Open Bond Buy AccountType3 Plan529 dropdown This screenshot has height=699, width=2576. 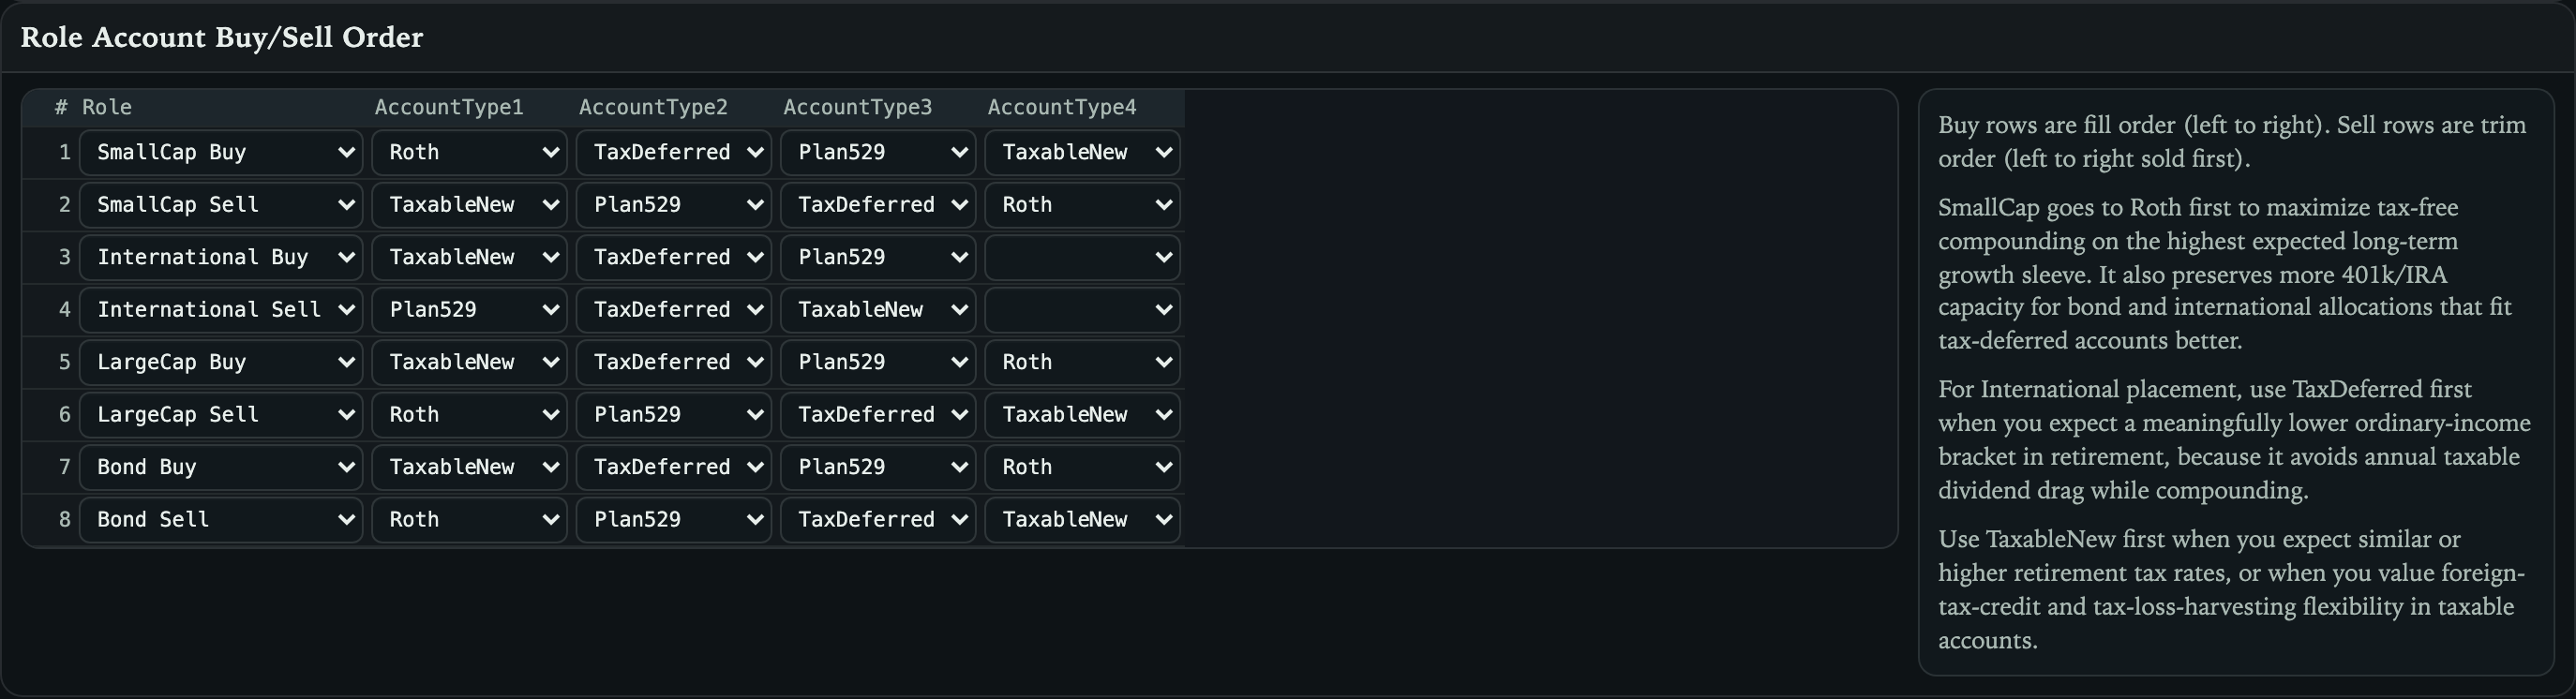[878, 468]
